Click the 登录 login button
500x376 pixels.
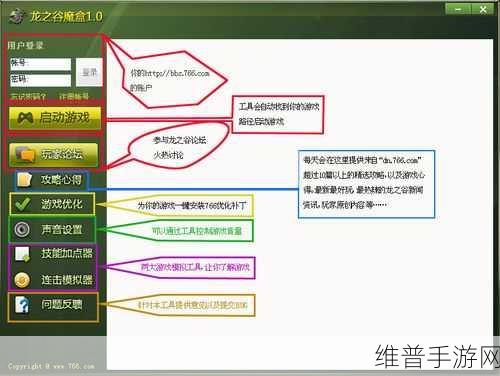point(89,72)
